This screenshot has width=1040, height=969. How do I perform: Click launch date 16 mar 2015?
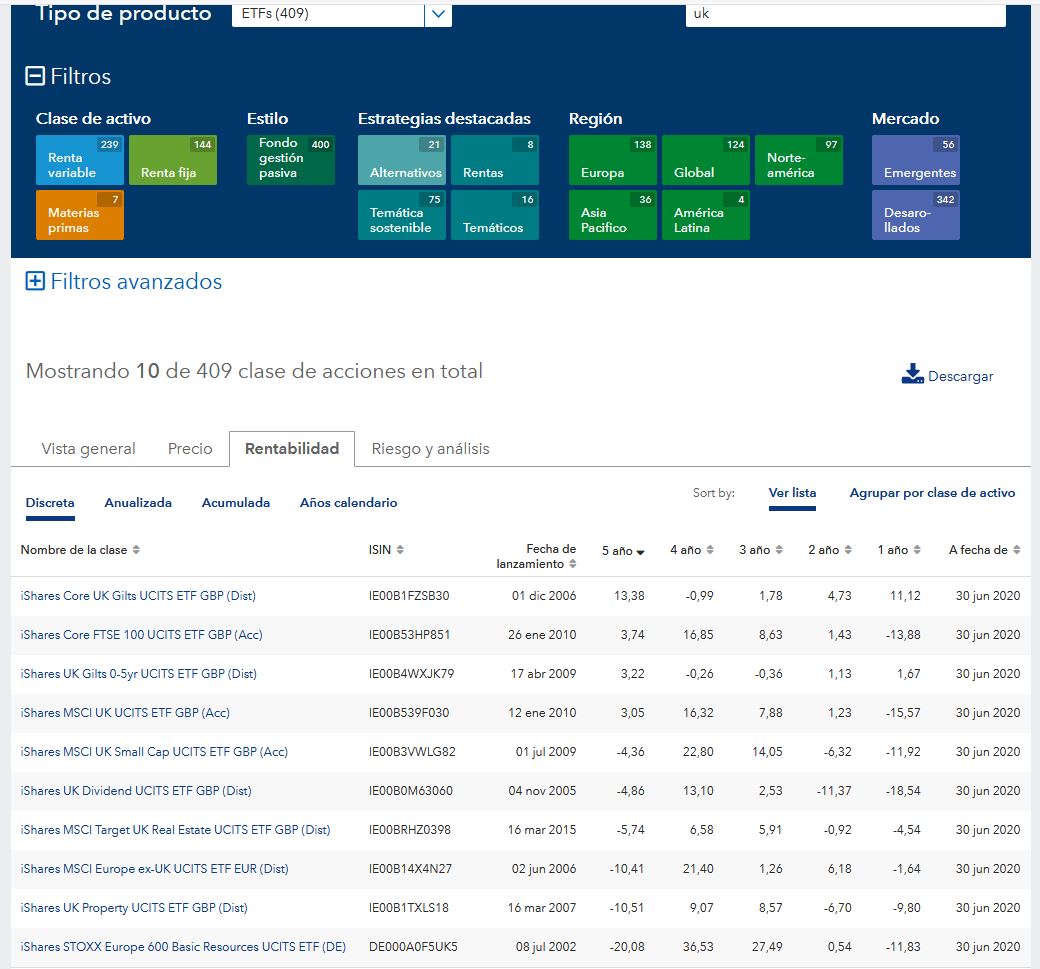542,830
